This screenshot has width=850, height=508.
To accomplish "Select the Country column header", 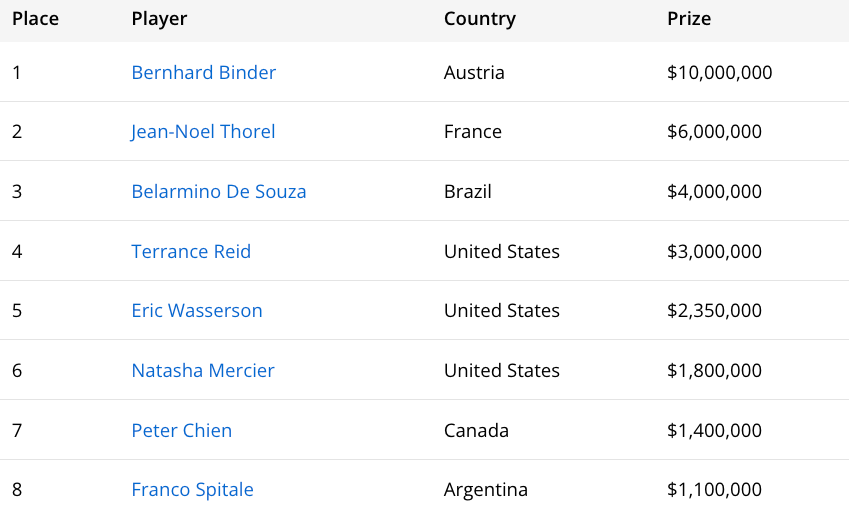I will (x=480, y=19).
